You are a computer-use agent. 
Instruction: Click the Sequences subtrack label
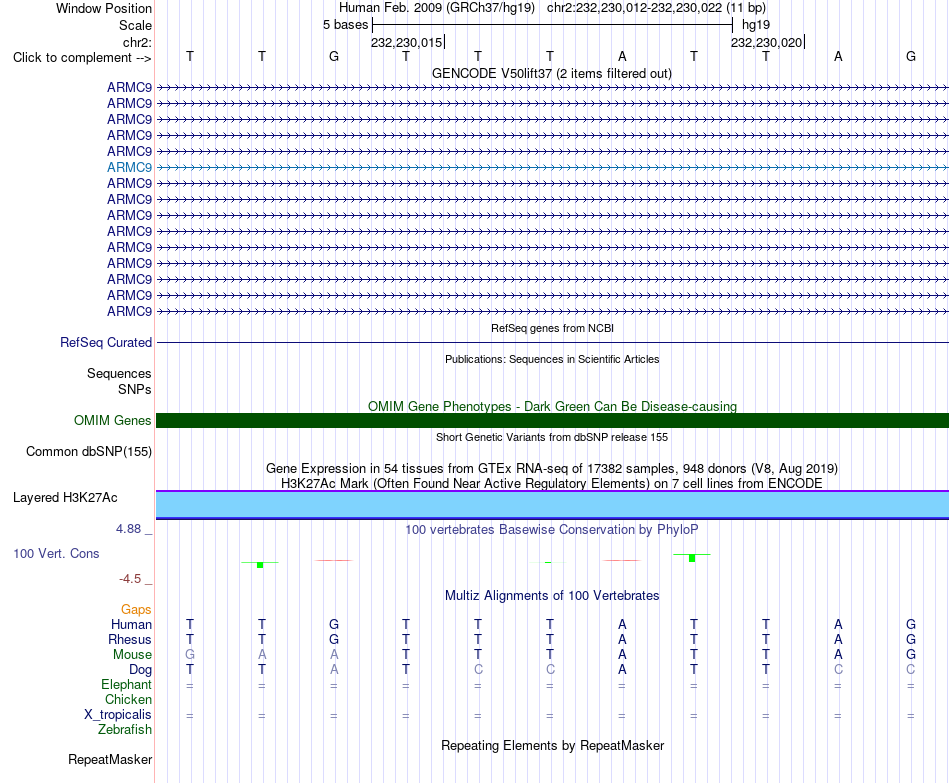tap(119, 373)
